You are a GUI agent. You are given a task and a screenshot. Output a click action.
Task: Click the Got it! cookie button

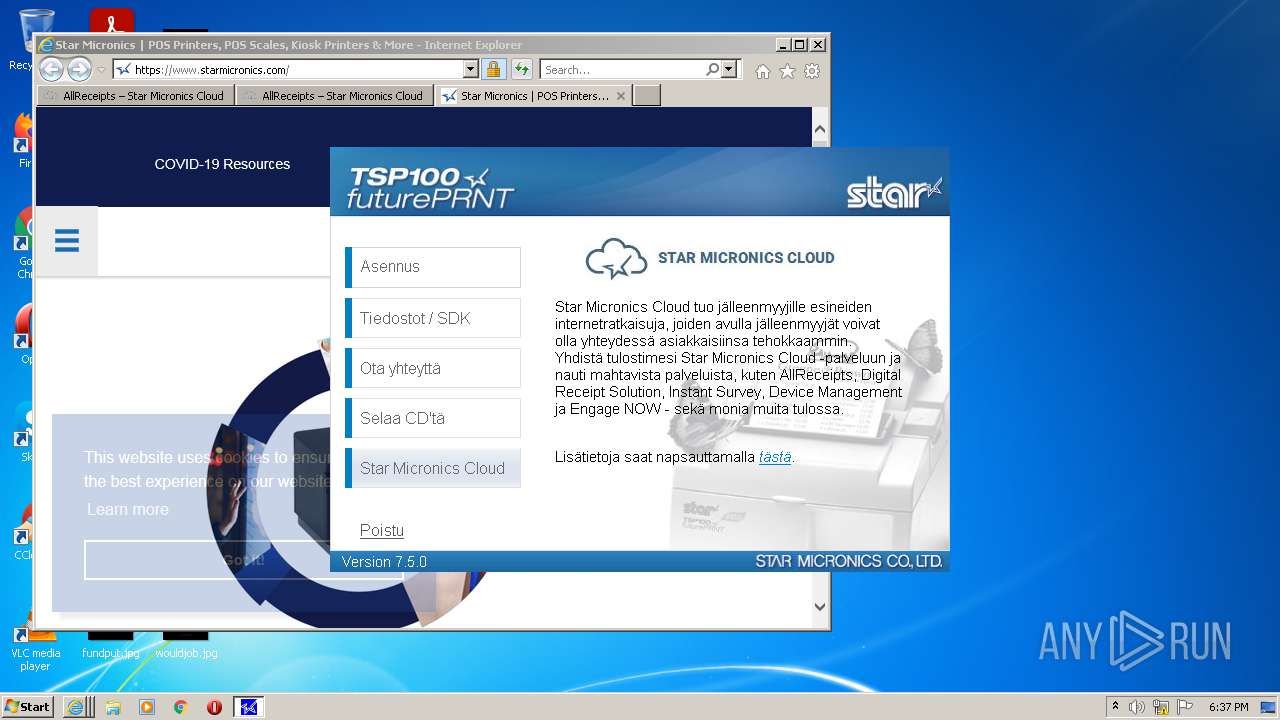[244, 560]
